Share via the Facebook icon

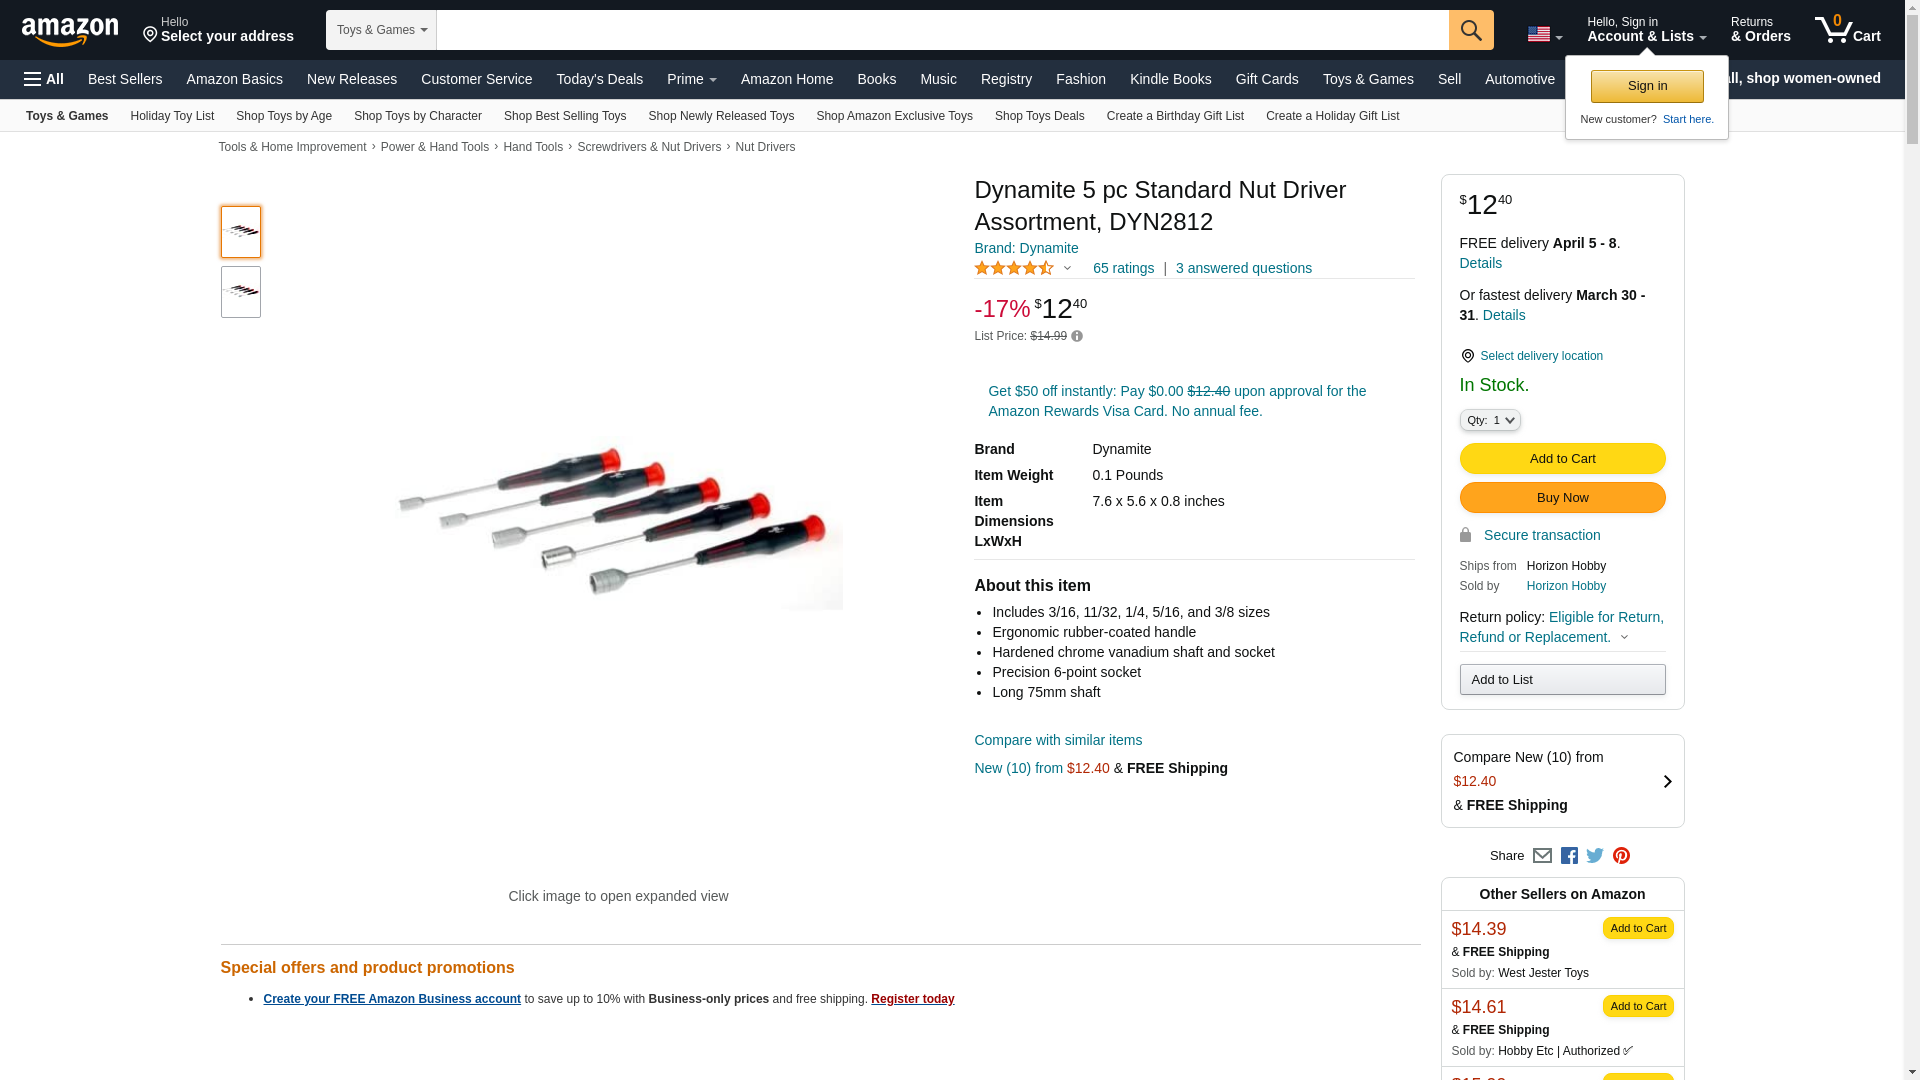[x=1569, y=856]
